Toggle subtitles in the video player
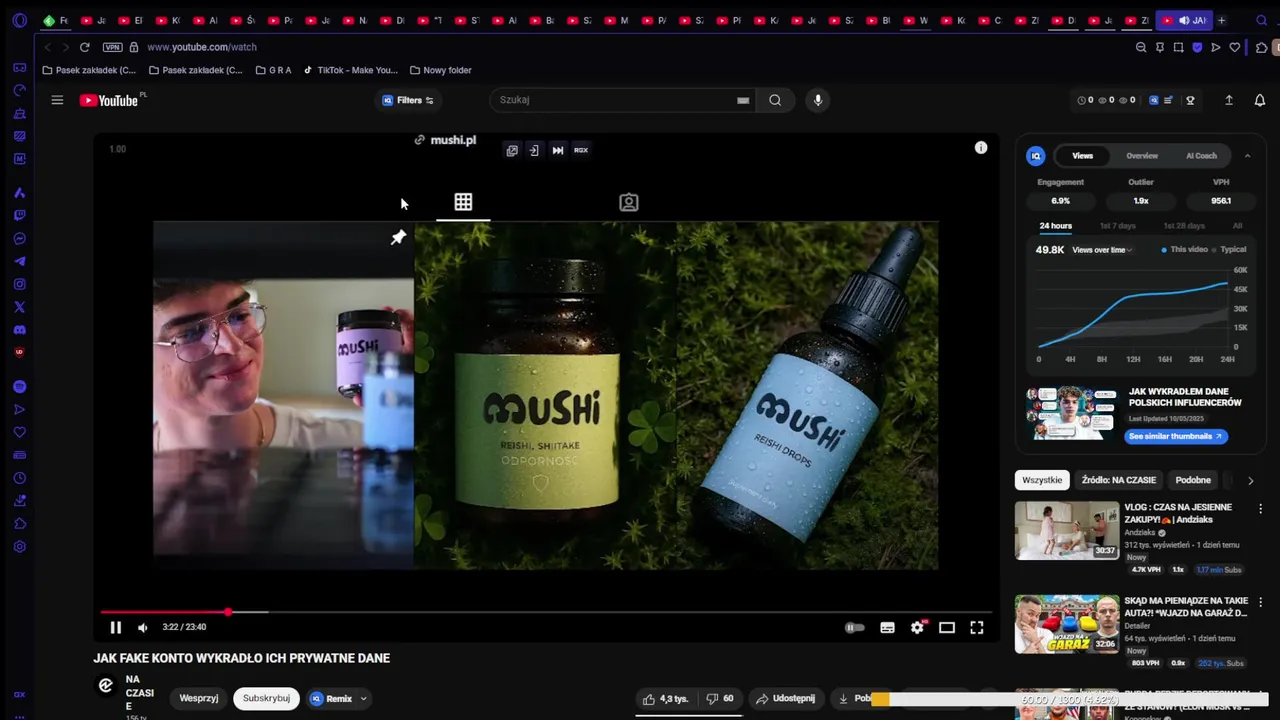This screenshot has height=720, width=1280. pos(887,627)
